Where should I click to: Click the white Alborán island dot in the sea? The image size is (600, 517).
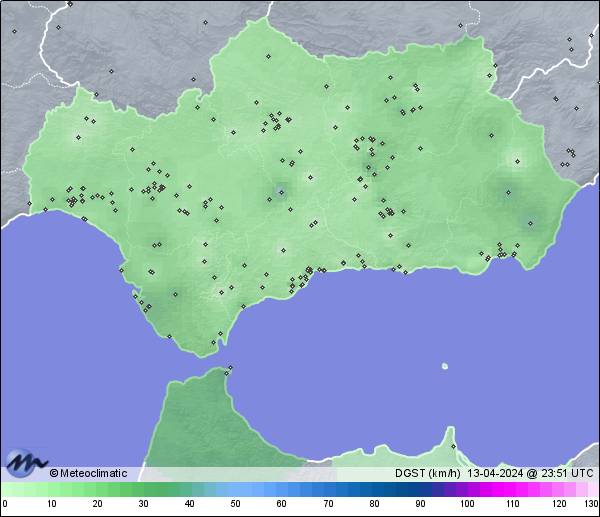point(445,365)
